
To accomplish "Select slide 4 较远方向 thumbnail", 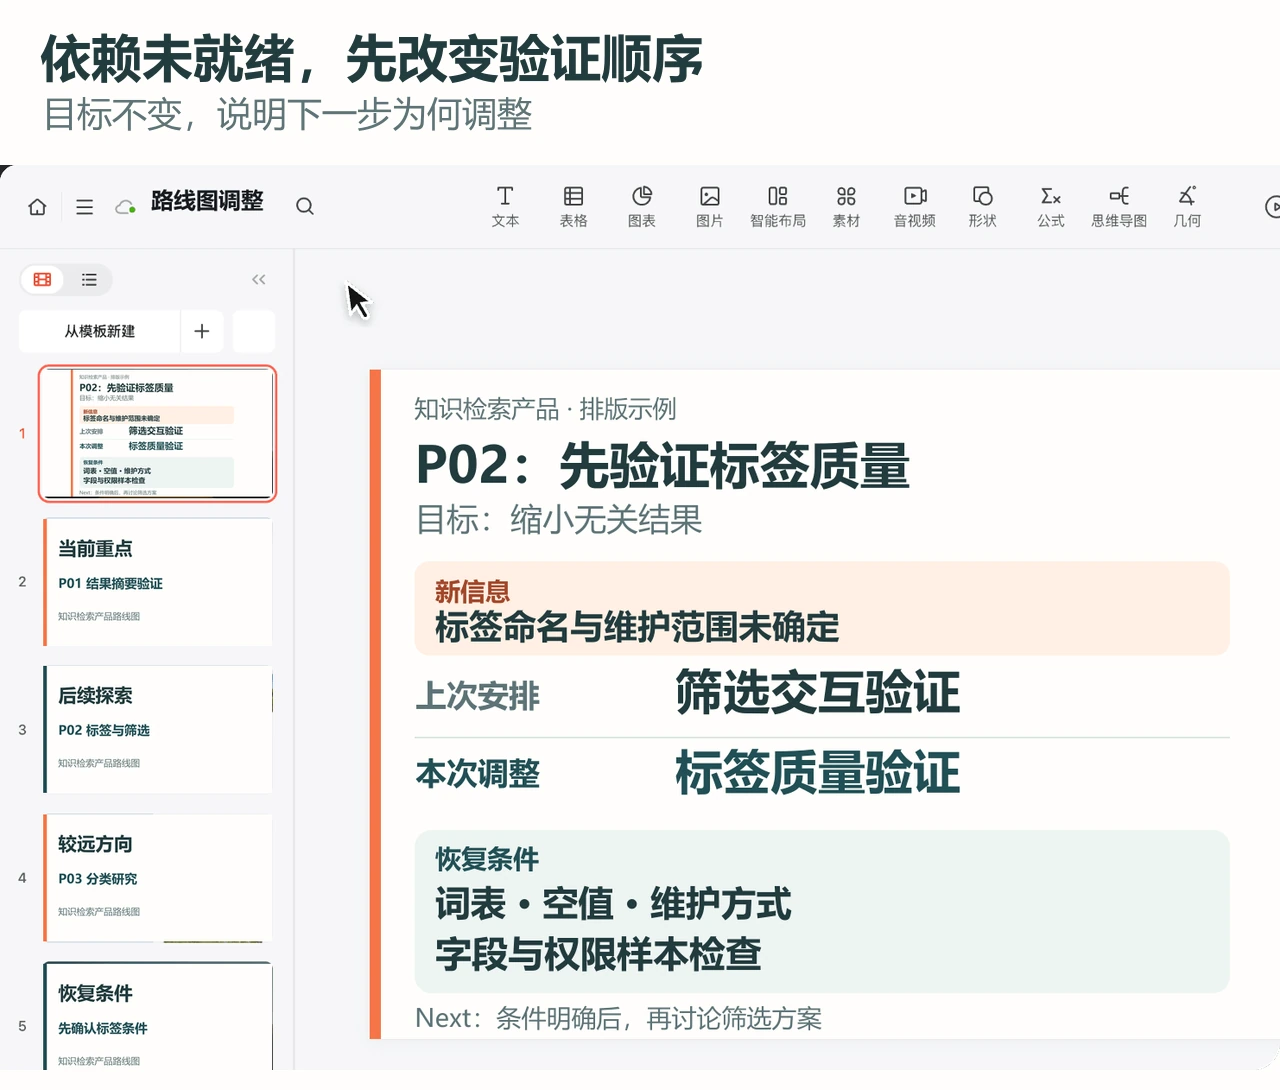I will [x=157, y=878].
